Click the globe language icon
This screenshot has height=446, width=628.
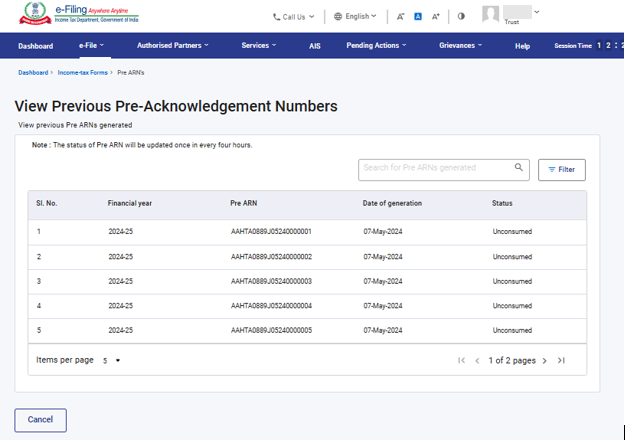[338, 16]
